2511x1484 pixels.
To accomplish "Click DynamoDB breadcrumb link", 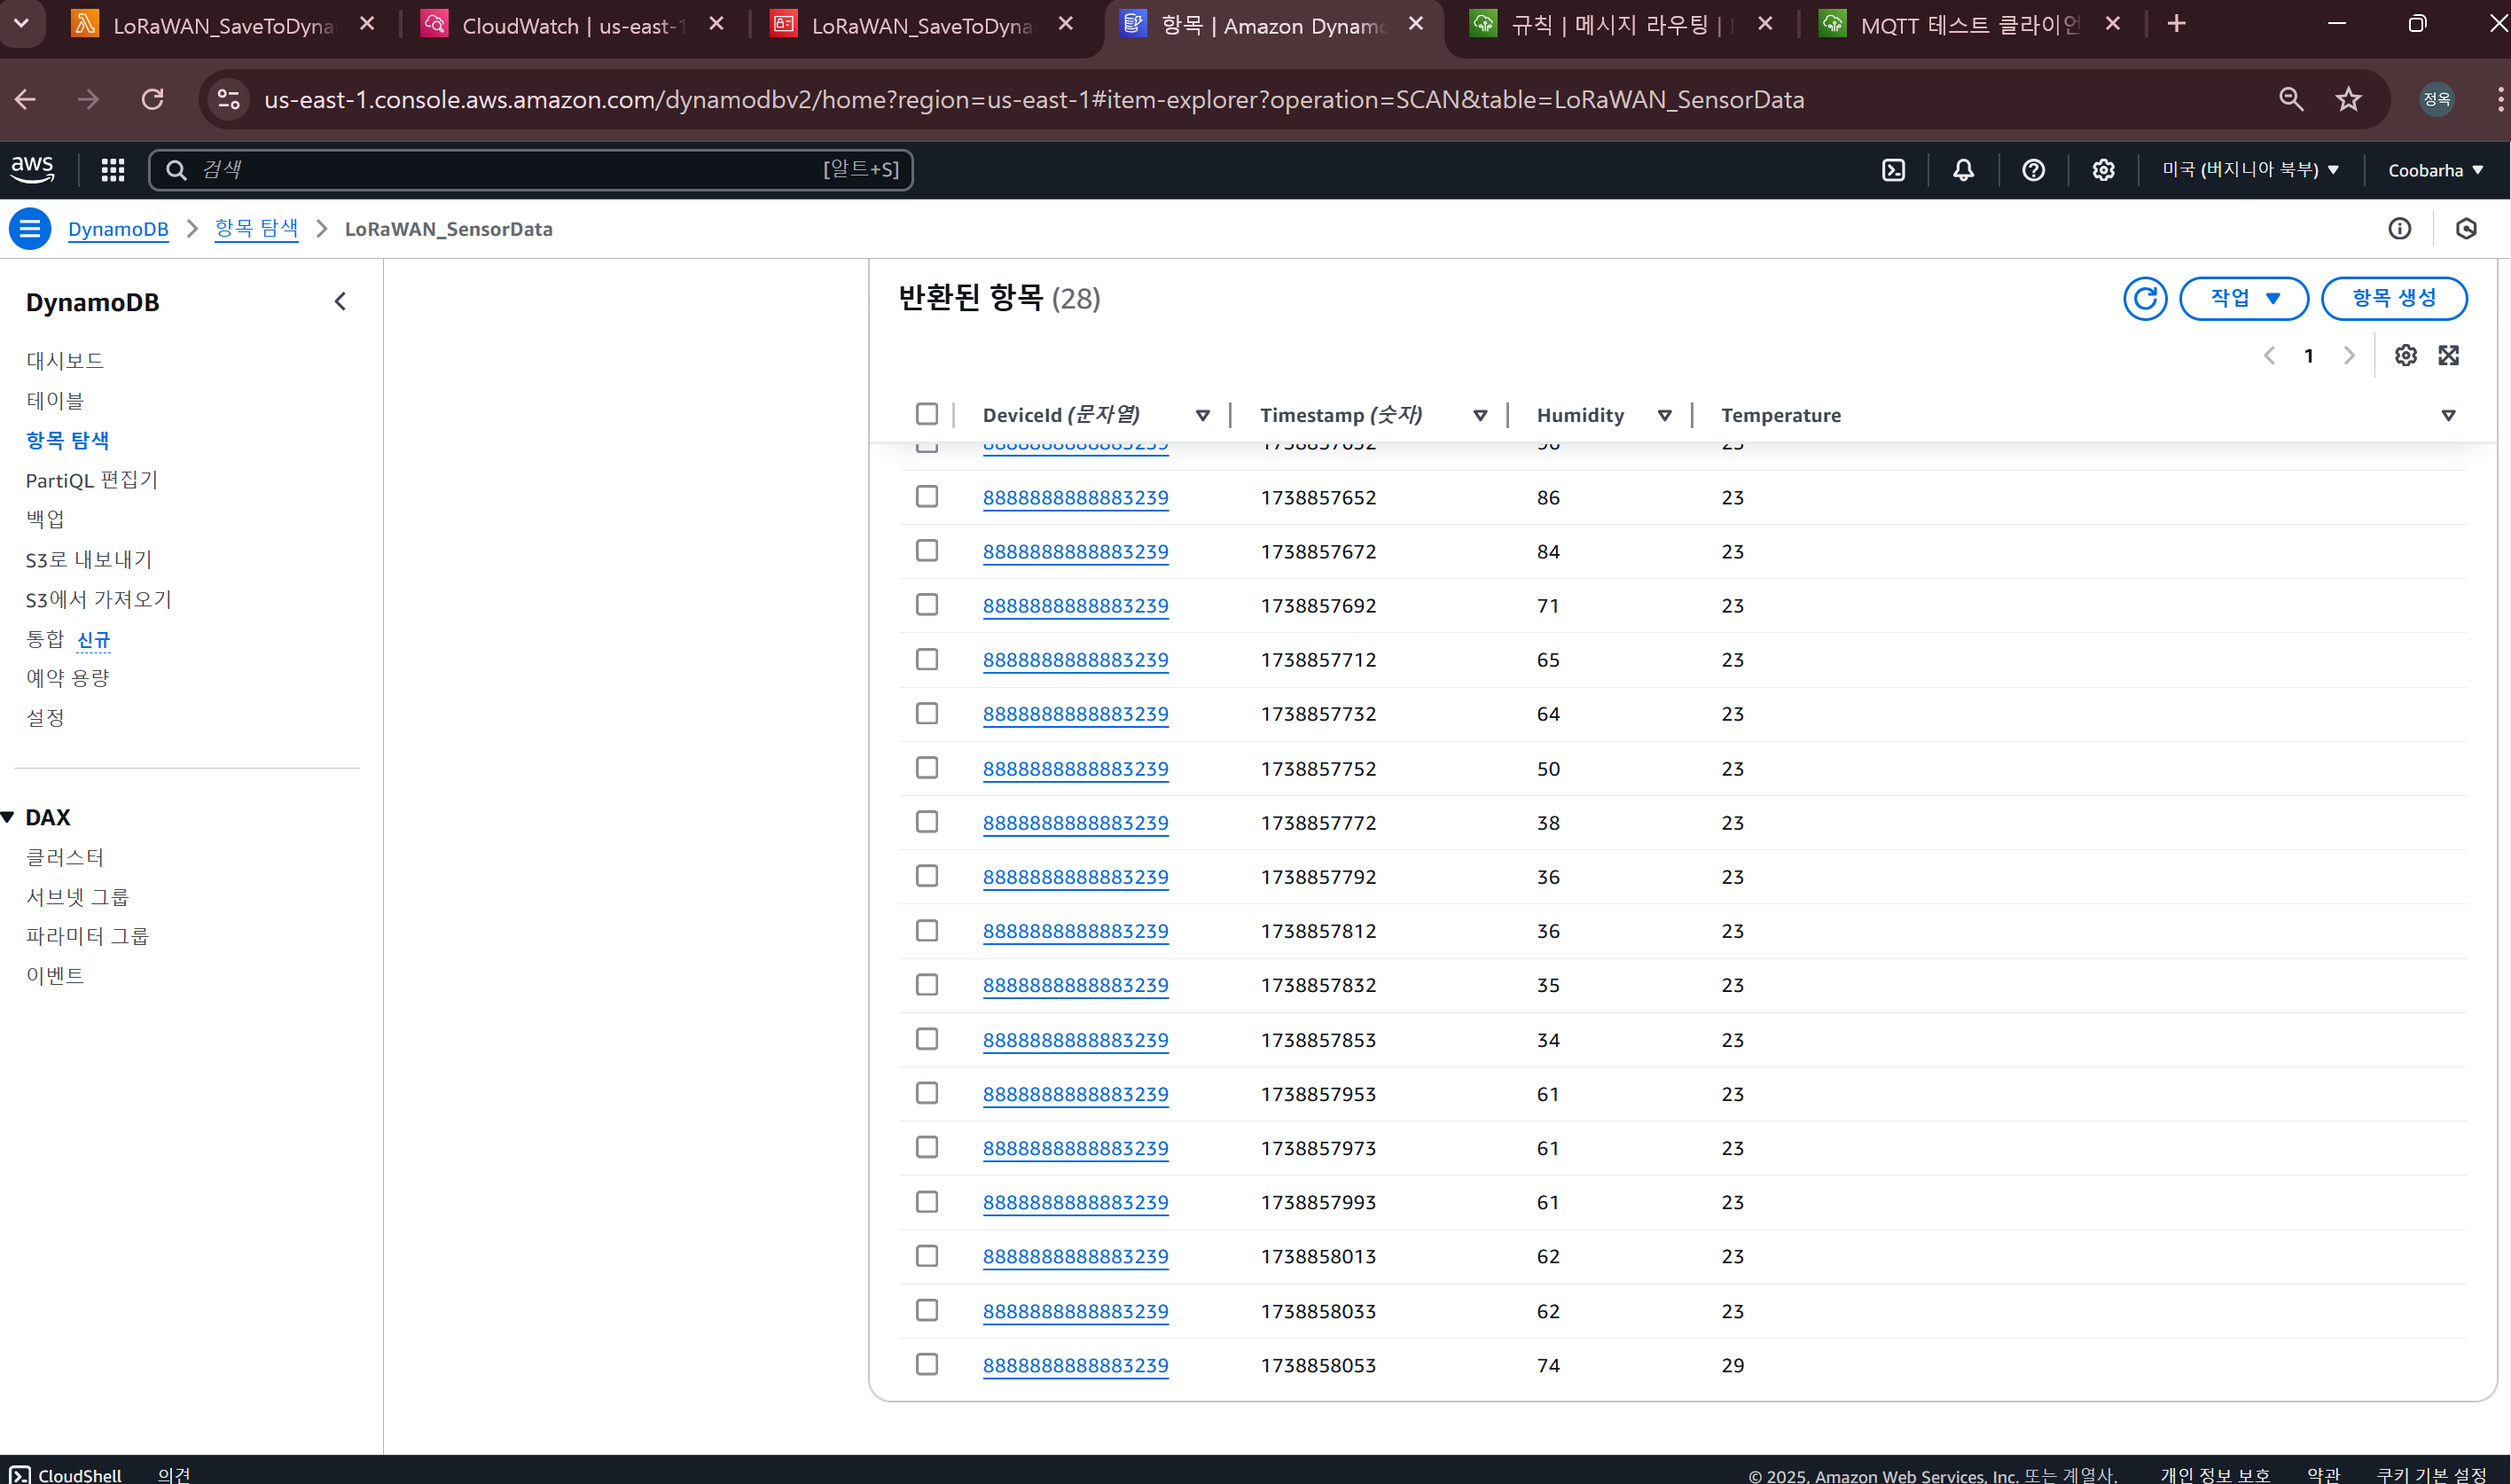I will click(x=118, y=229).
